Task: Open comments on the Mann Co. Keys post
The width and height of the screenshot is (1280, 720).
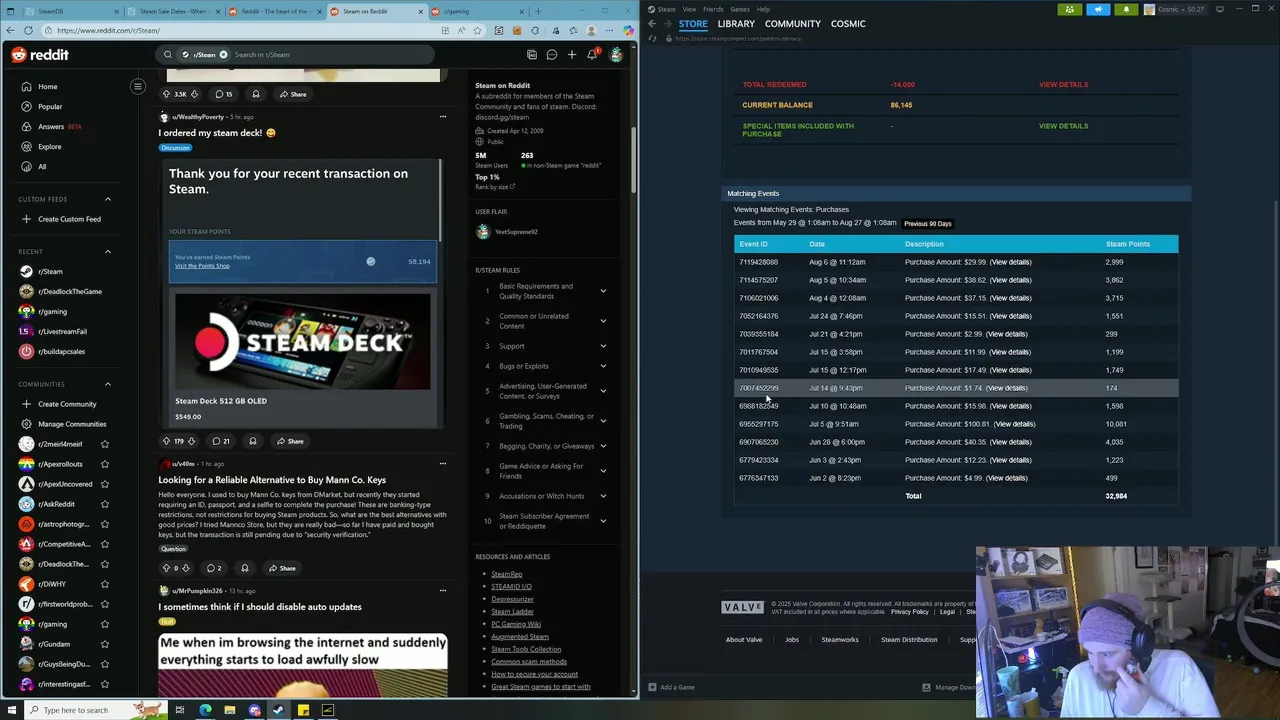Action: tap(214, 568)
